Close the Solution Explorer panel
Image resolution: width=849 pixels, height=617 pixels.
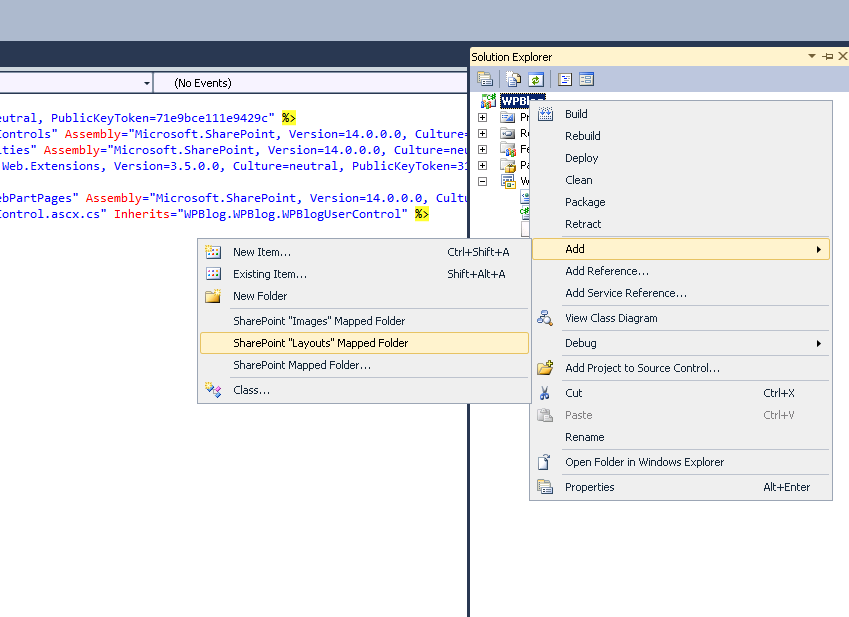point(843,56)
